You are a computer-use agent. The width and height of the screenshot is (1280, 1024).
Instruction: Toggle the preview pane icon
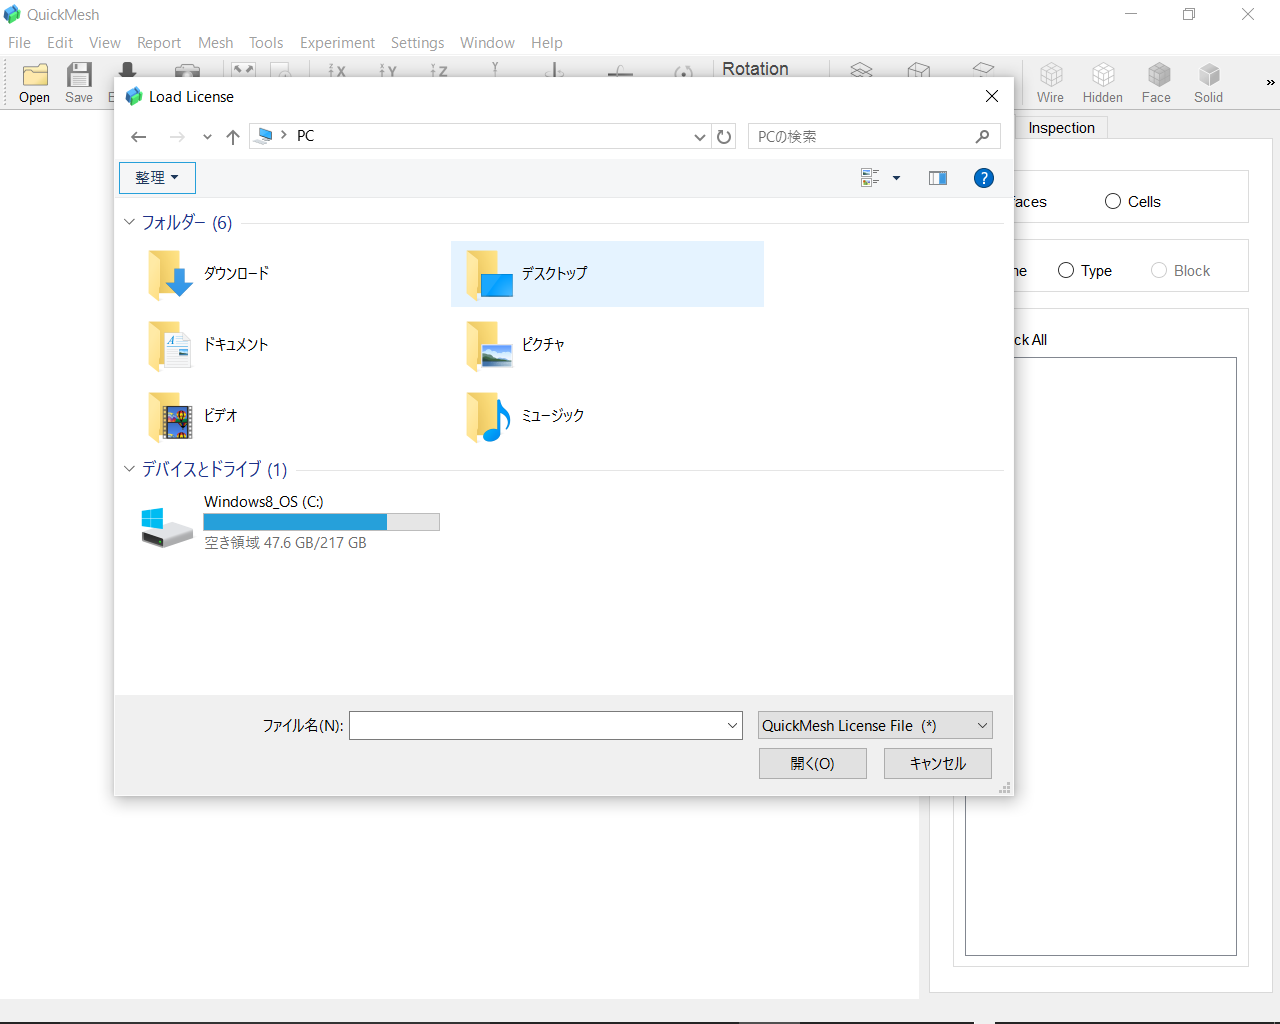(937, 178)
